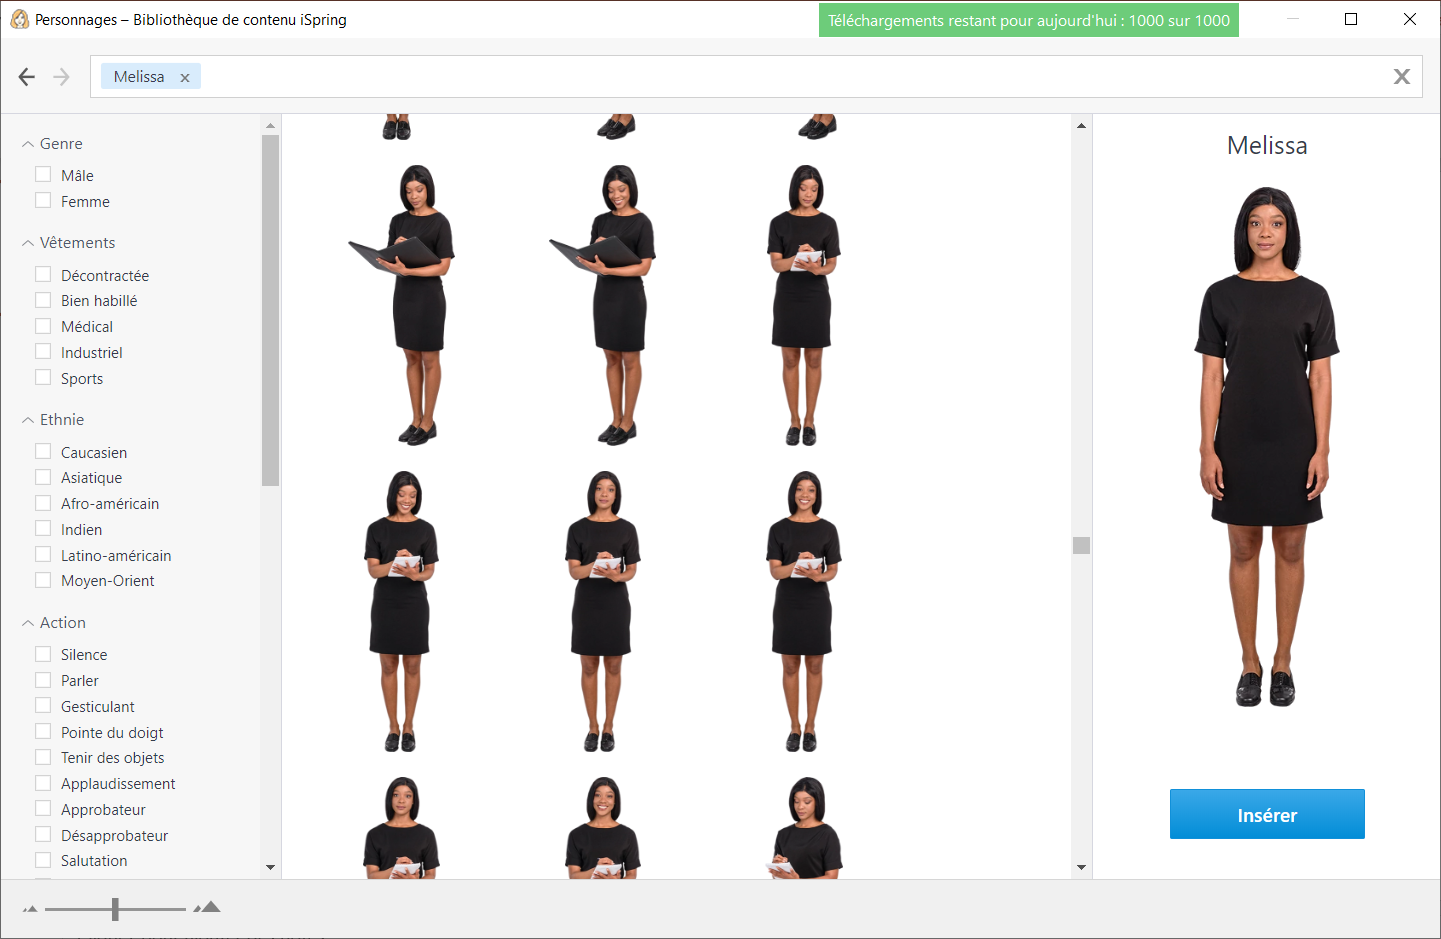
Task: Click inside the character search field
Action: click(780, 77)
